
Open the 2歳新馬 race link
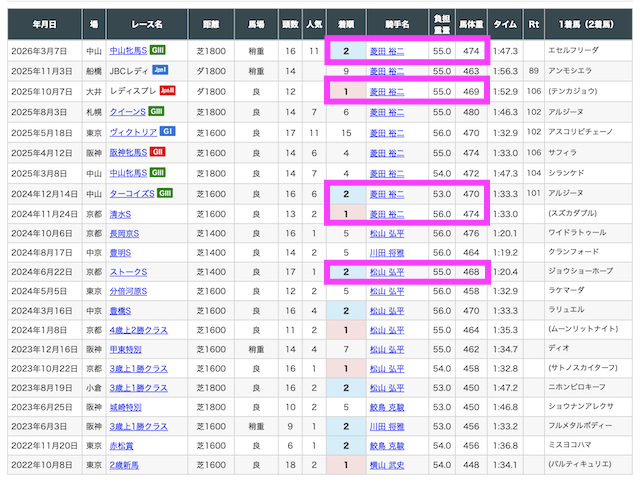point(124,465)
